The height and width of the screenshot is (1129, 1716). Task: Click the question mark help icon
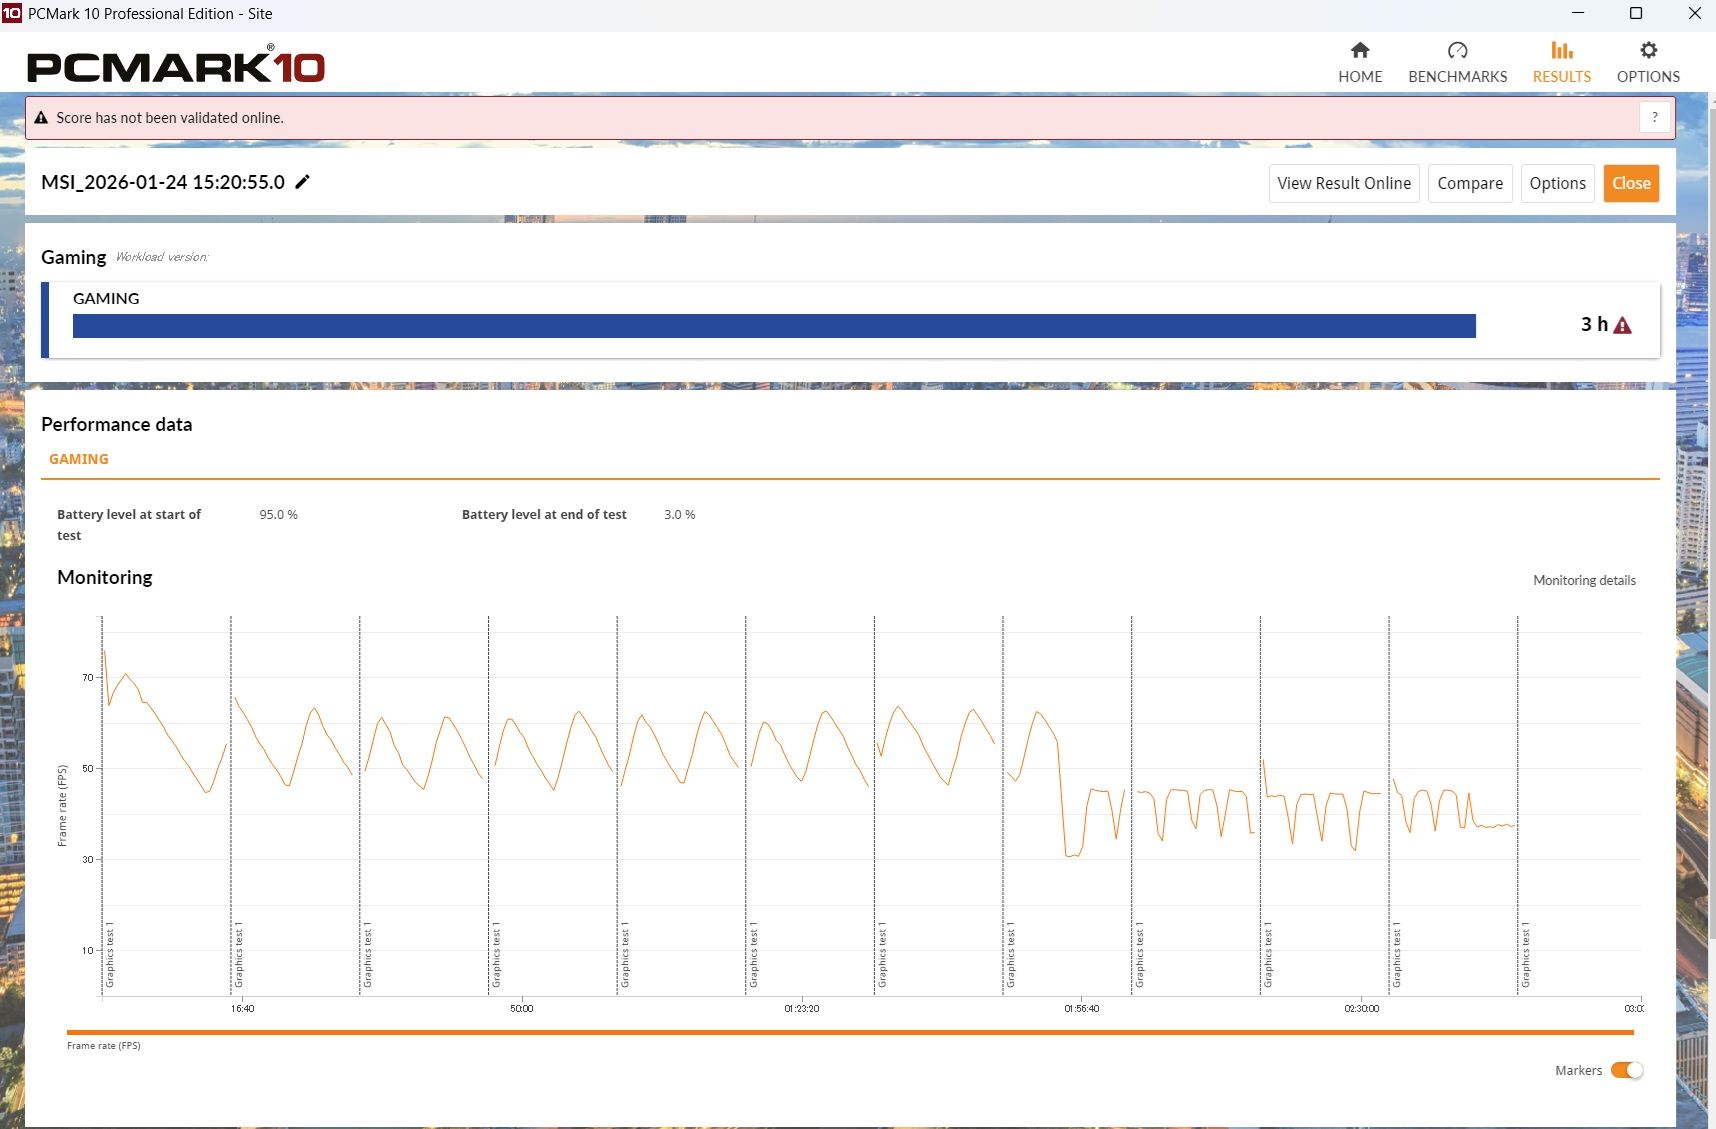(x=1655, y=117)
